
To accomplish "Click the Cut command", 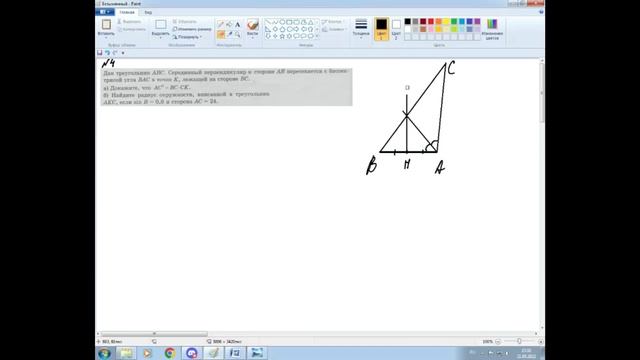I will [129, 21].
